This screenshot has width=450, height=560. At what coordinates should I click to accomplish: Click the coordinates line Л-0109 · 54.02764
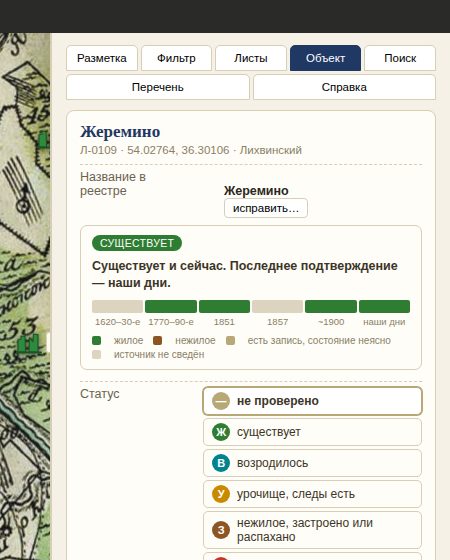(x=191, y=150)
